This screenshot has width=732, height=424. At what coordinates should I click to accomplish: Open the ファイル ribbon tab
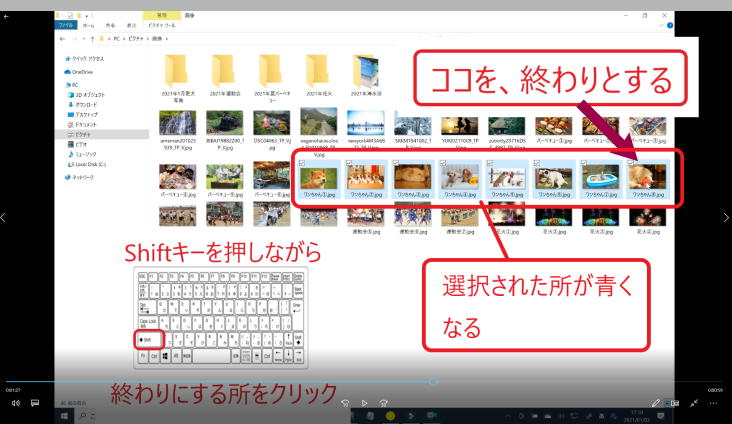(x=65, y=24)
